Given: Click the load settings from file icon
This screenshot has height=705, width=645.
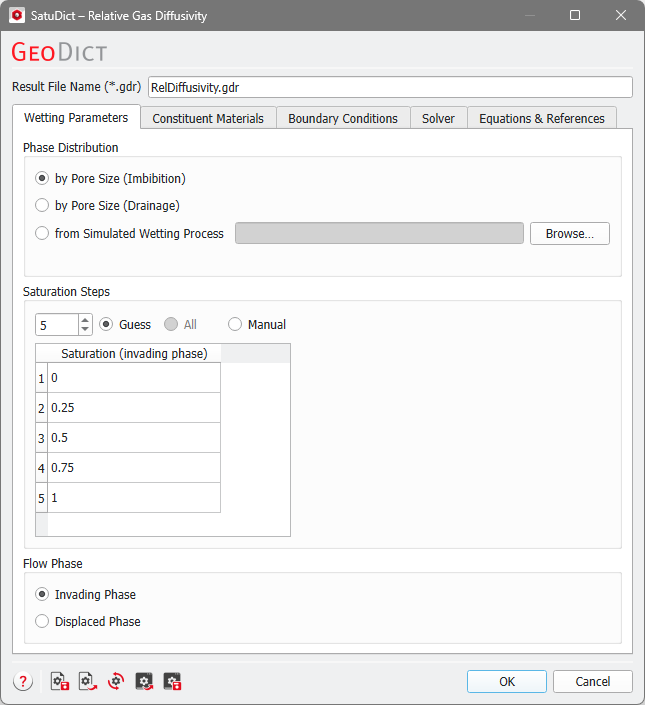Looking at the screenshot, I should tap(88, 682).
